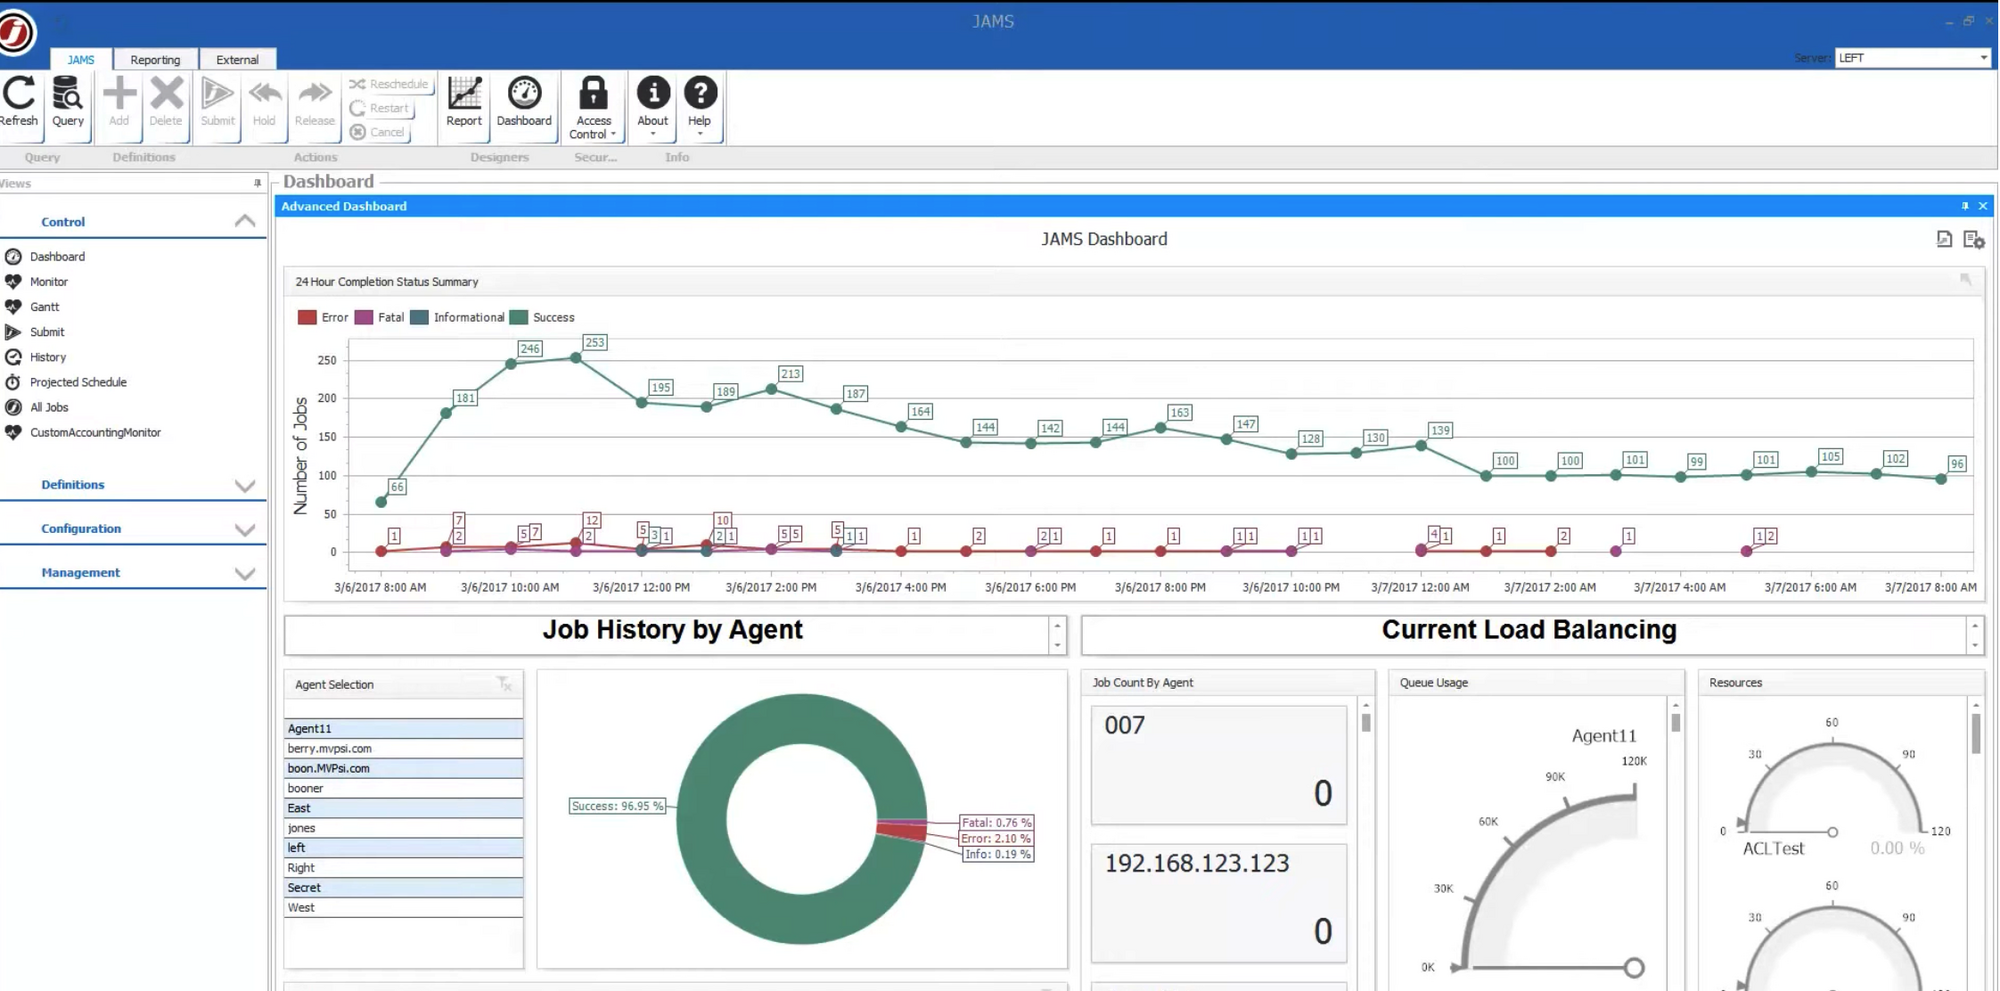Expand the Definitions section in sidebar

245,487
